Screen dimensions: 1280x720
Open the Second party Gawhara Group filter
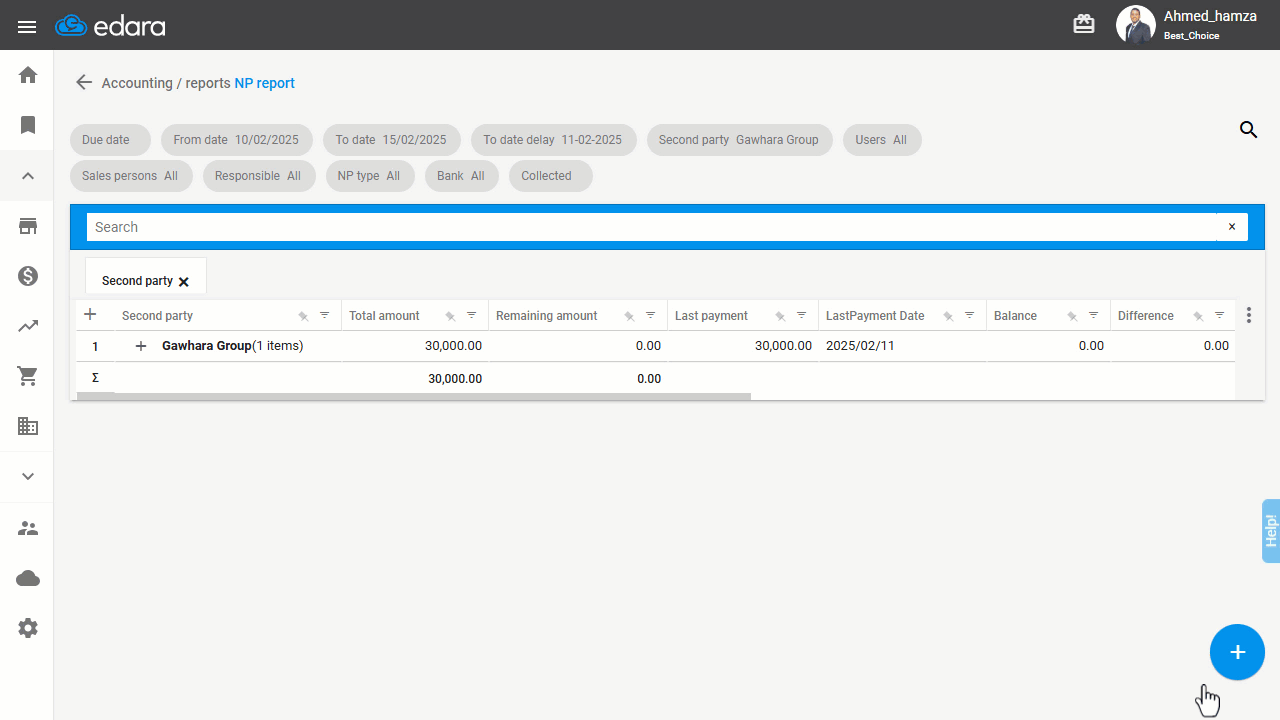(739, 140)
